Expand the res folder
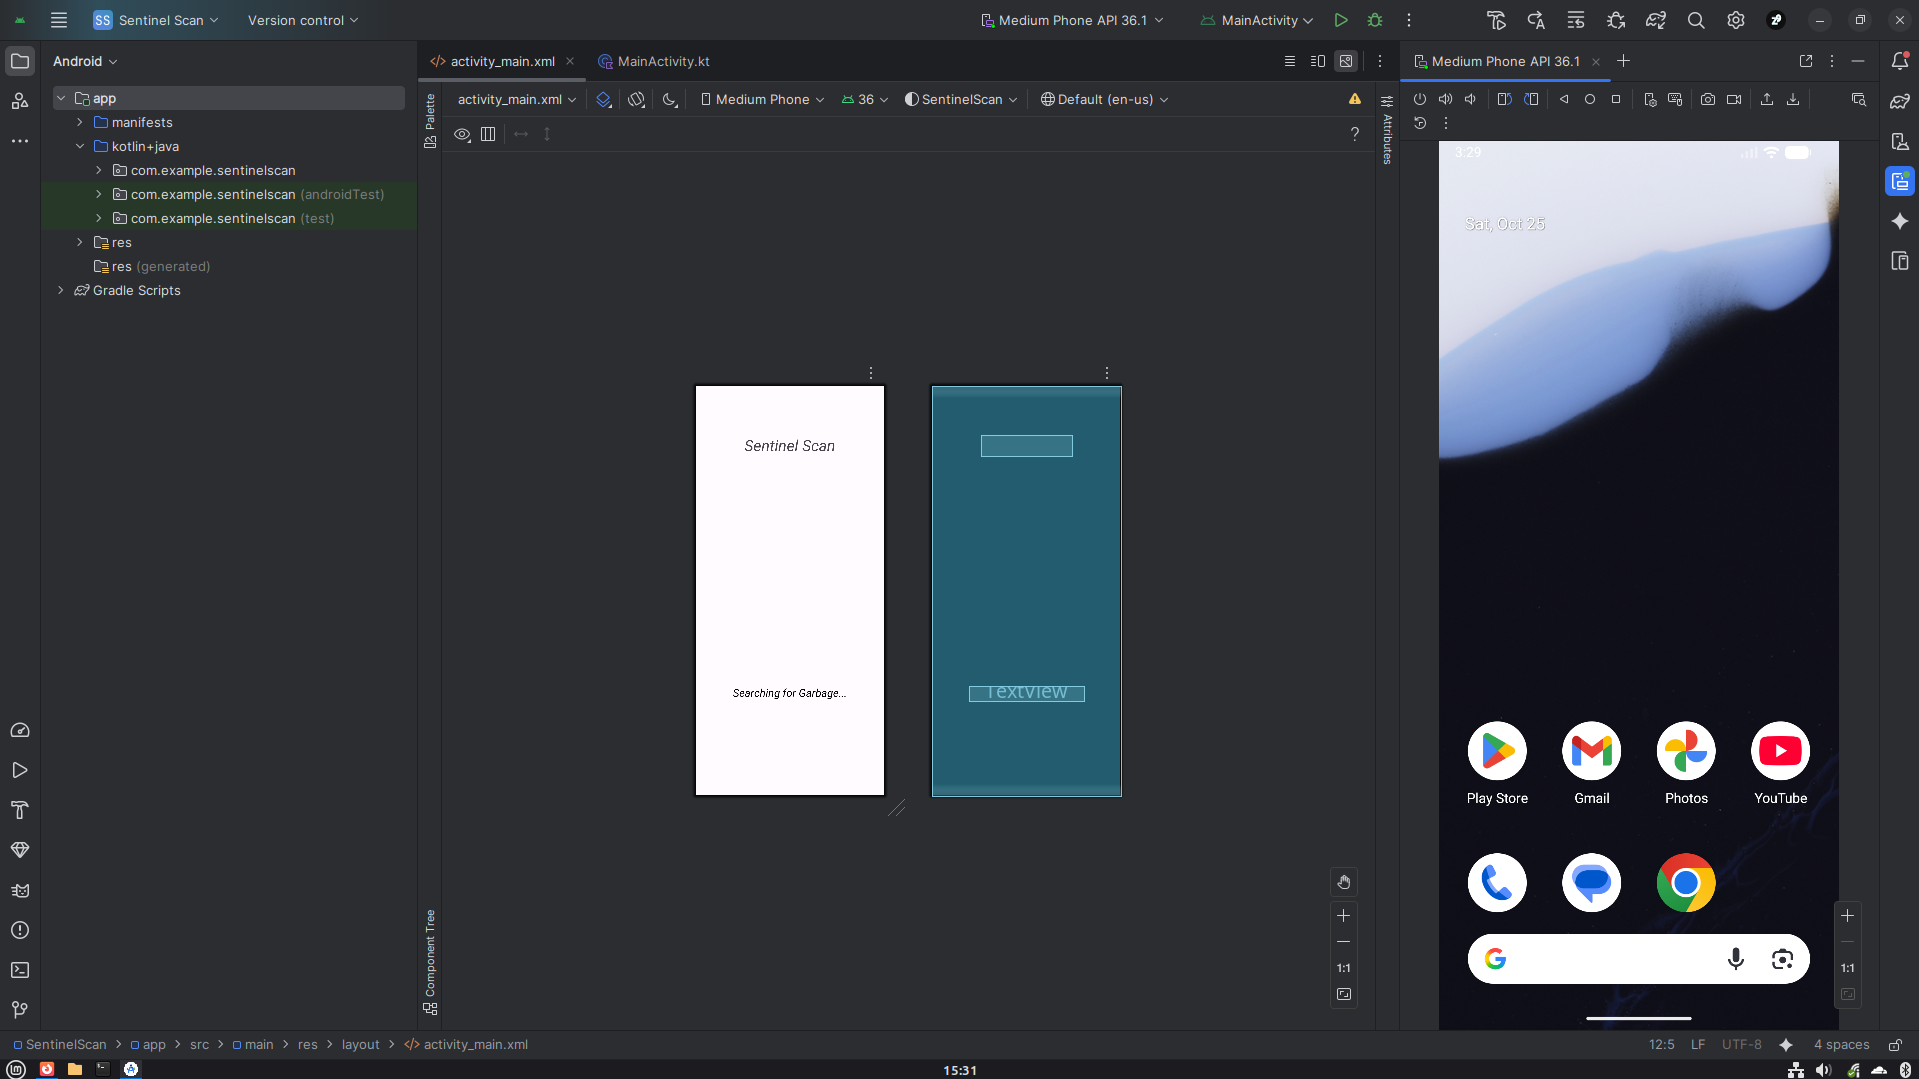The width and height of the screenshot is (1919, 1079). (80, 242)
